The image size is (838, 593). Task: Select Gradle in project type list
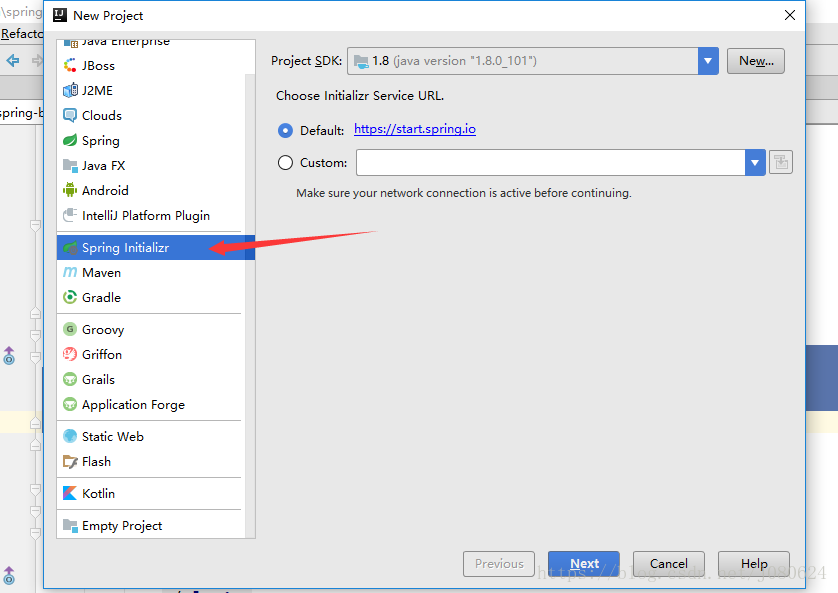pos(156,298)
